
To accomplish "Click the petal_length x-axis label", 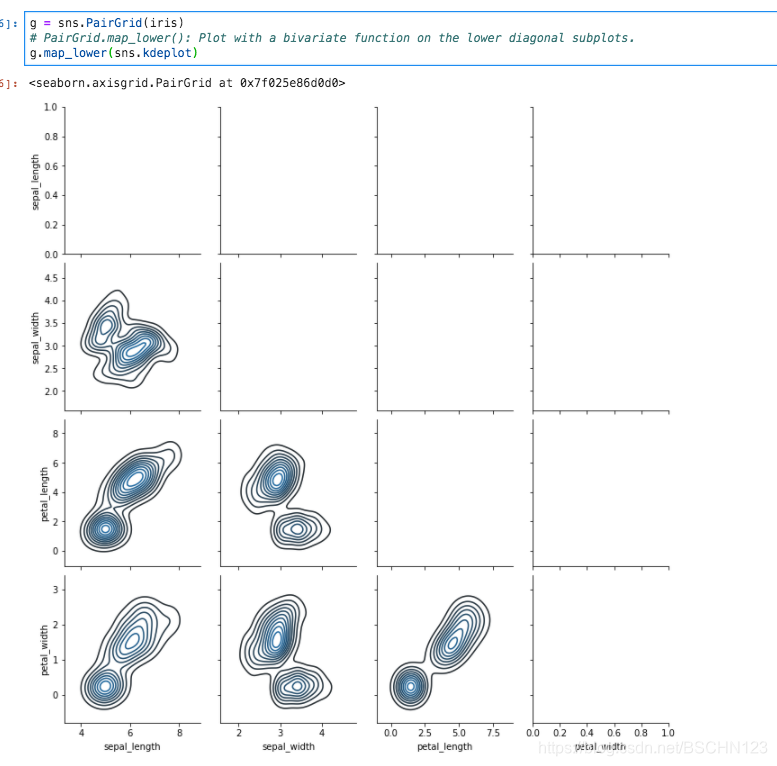I will tap(444, 746).
